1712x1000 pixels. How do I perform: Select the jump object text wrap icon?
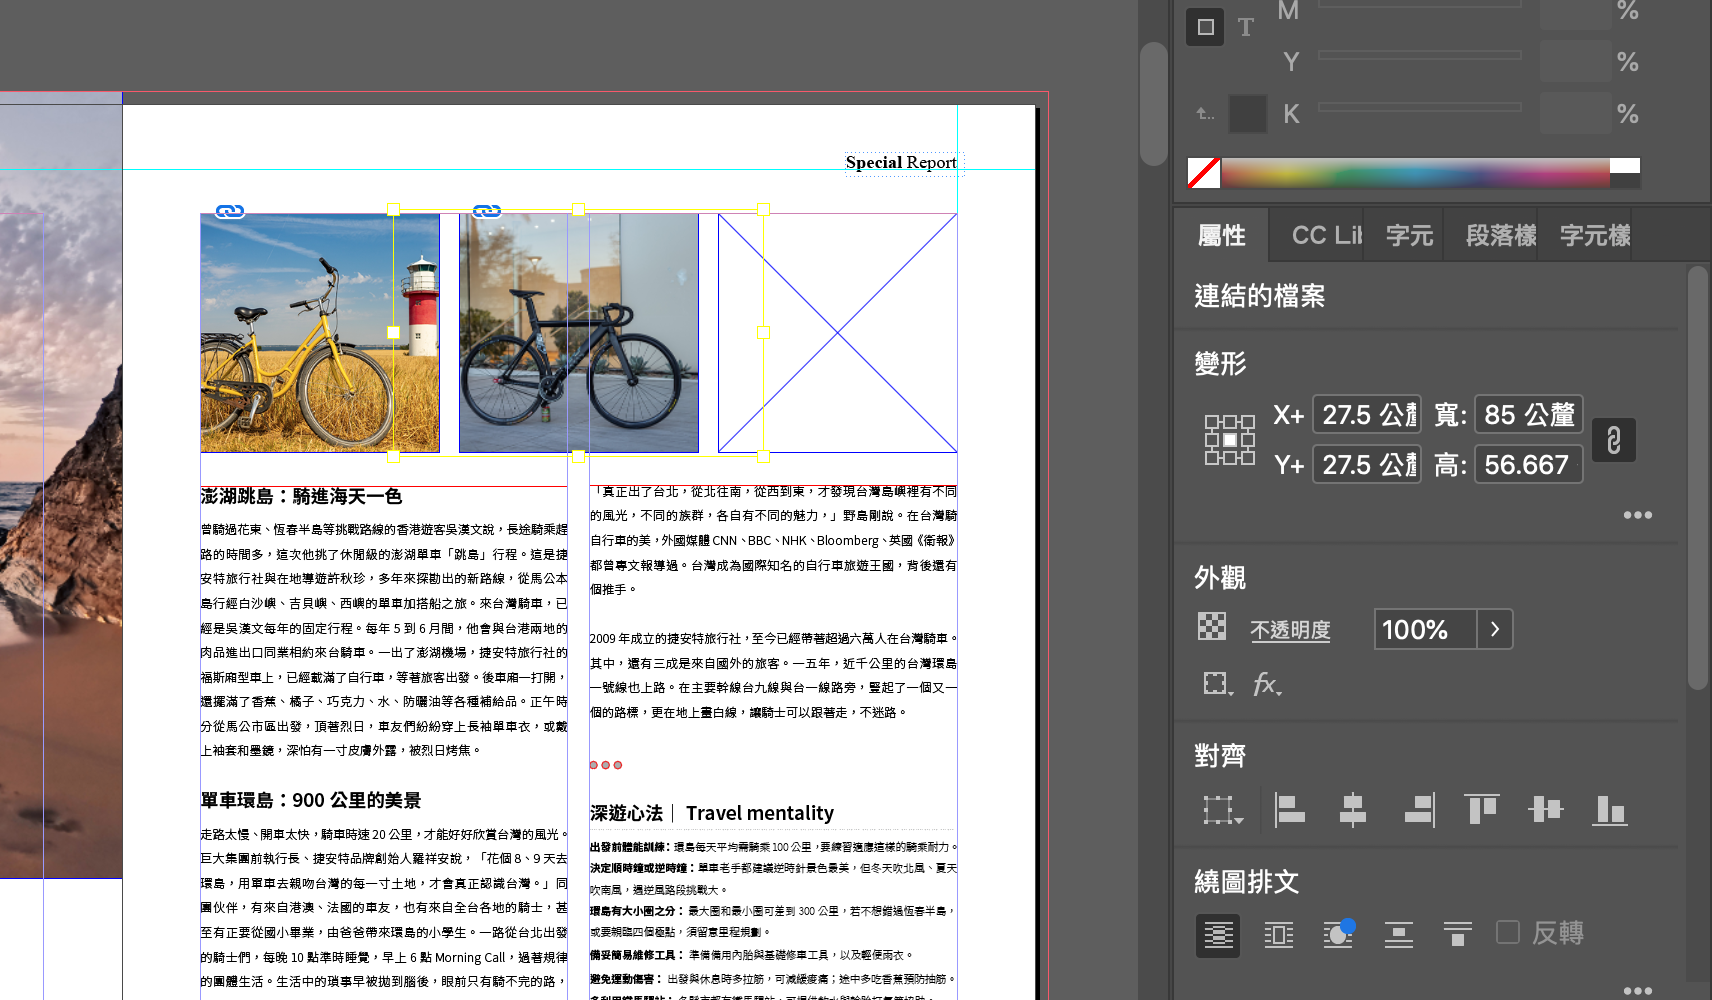(x=1398, y=935)
